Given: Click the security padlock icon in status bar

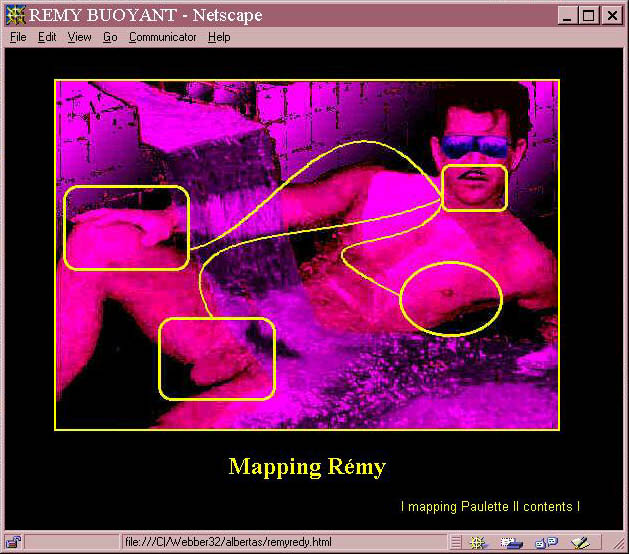Looking at the screenshot, I should [13, 543].
